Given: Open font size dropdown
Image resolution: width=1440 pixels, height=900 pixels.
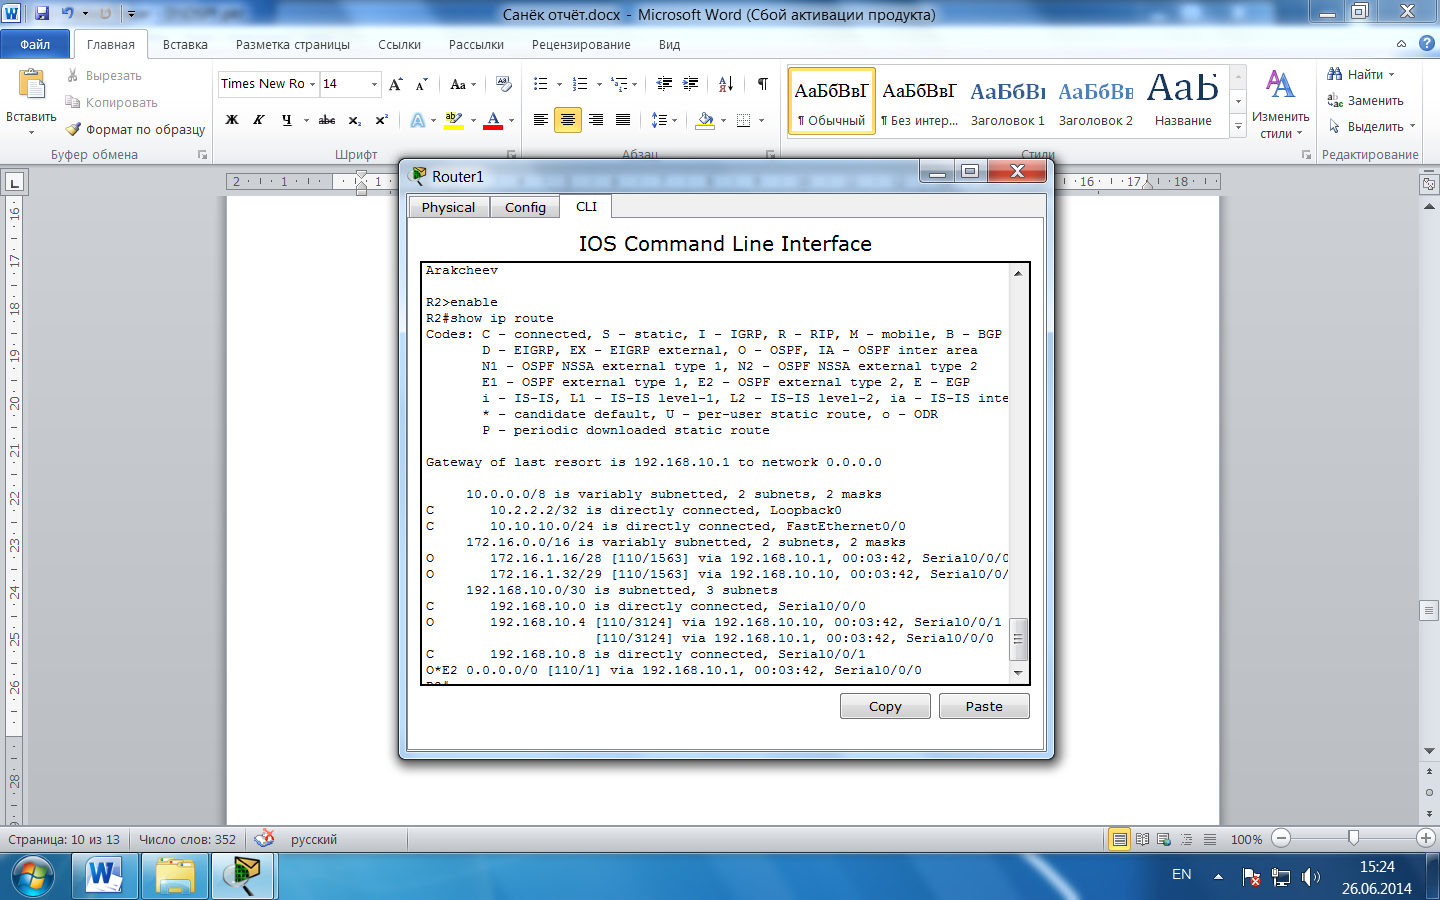Looking at the screenshot, I should (375, 84).
